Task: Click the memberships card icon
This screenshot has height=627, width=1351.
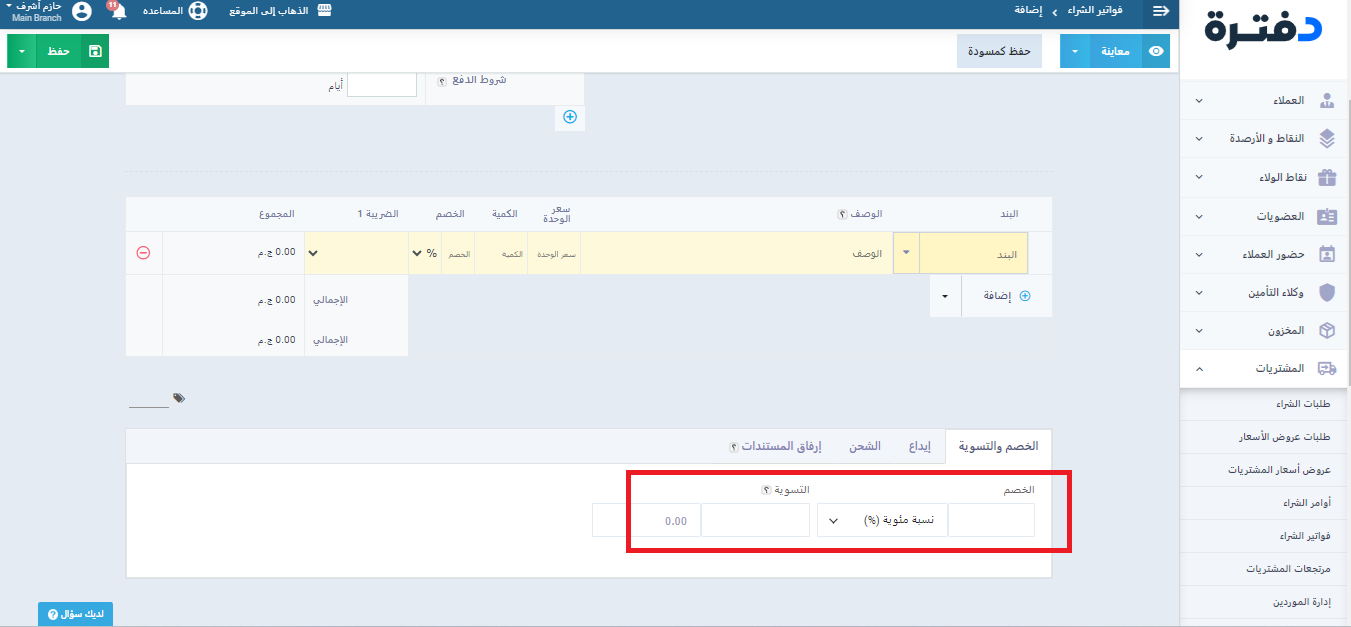Action: coord(1327,216)
